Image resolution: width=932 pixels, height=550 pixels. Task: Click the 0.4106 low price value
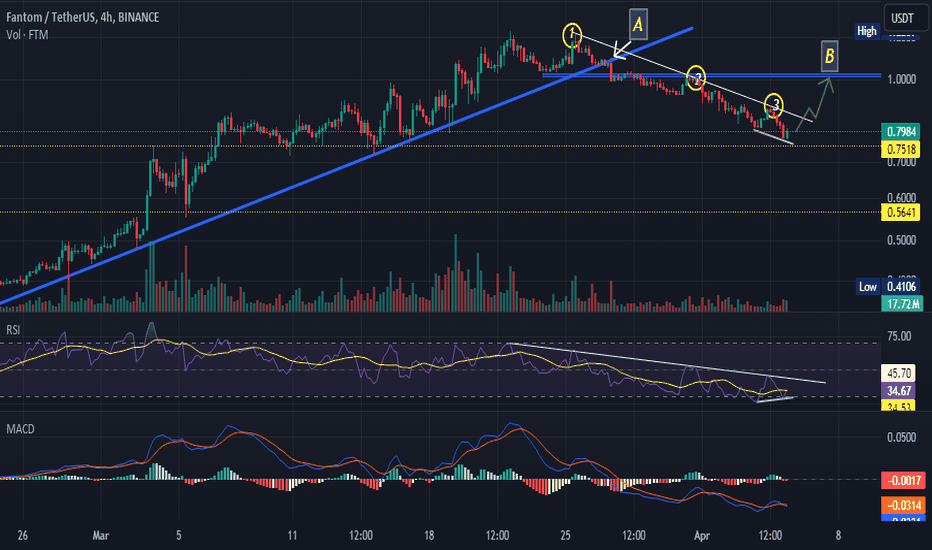(x=901, y=287)
